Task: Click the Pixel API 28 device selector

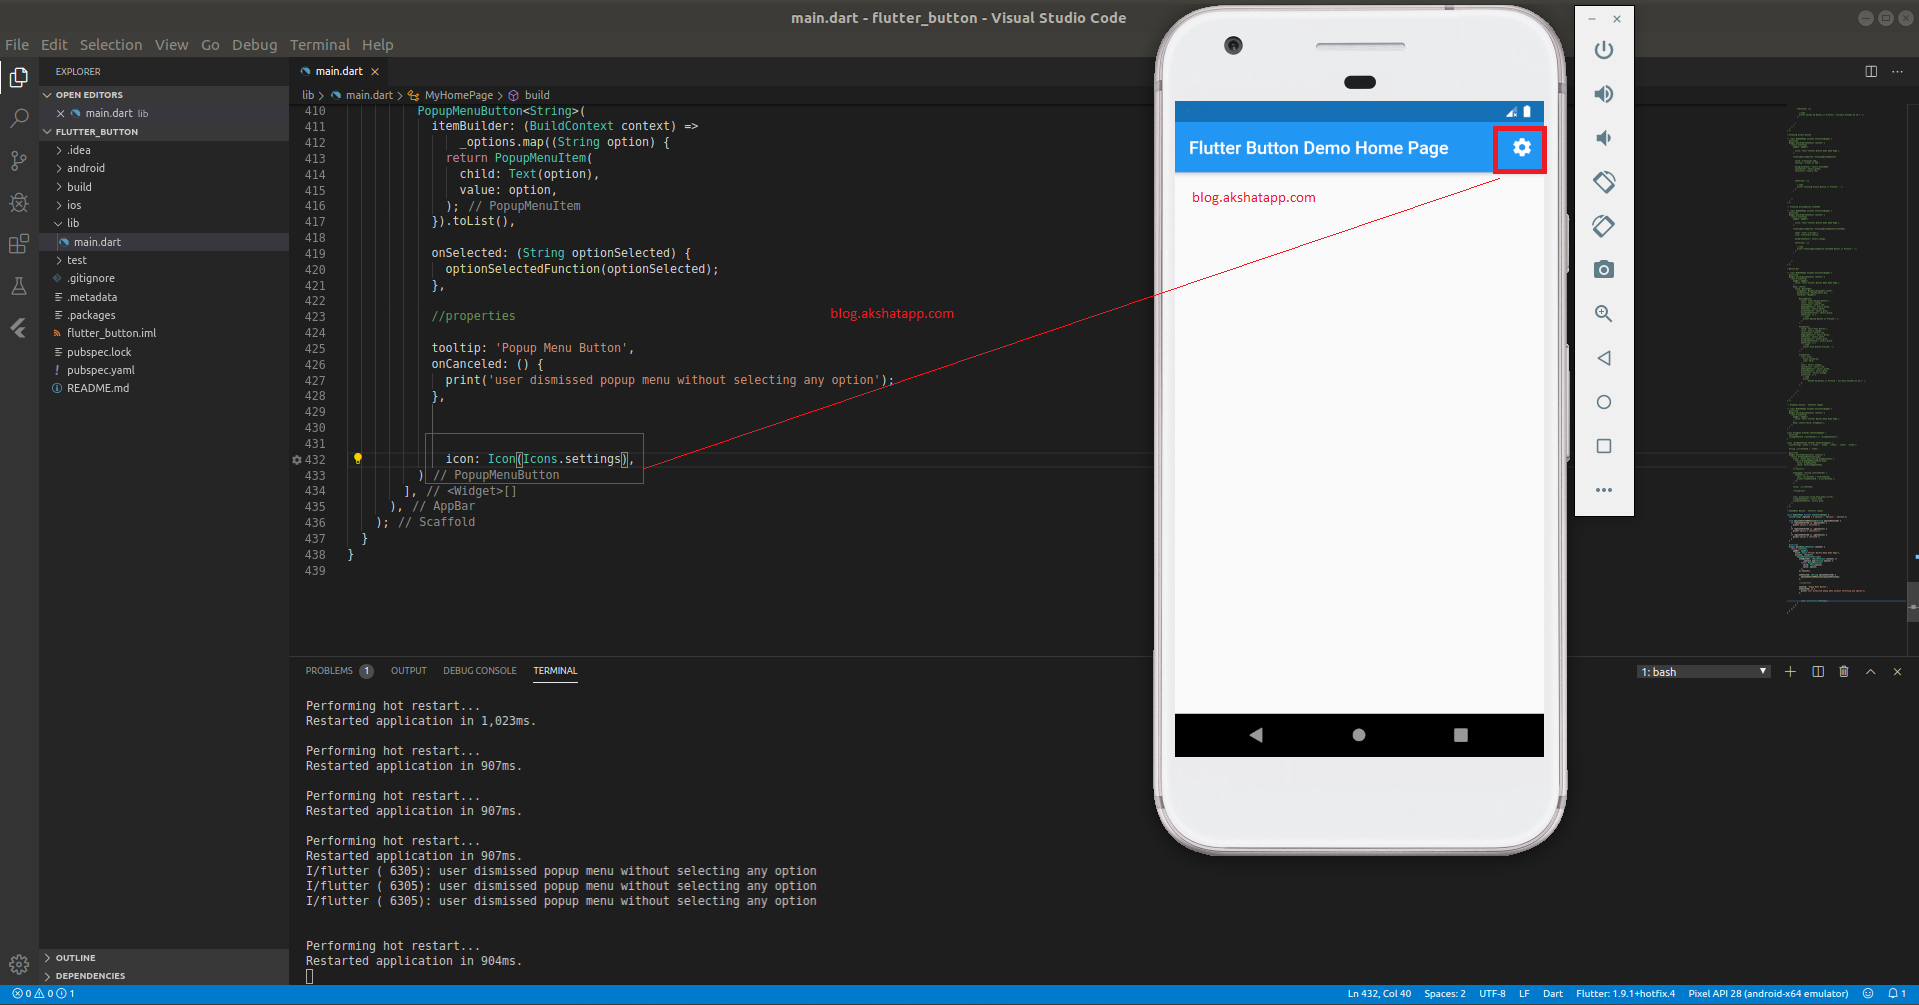Action: pos(1768,994)
